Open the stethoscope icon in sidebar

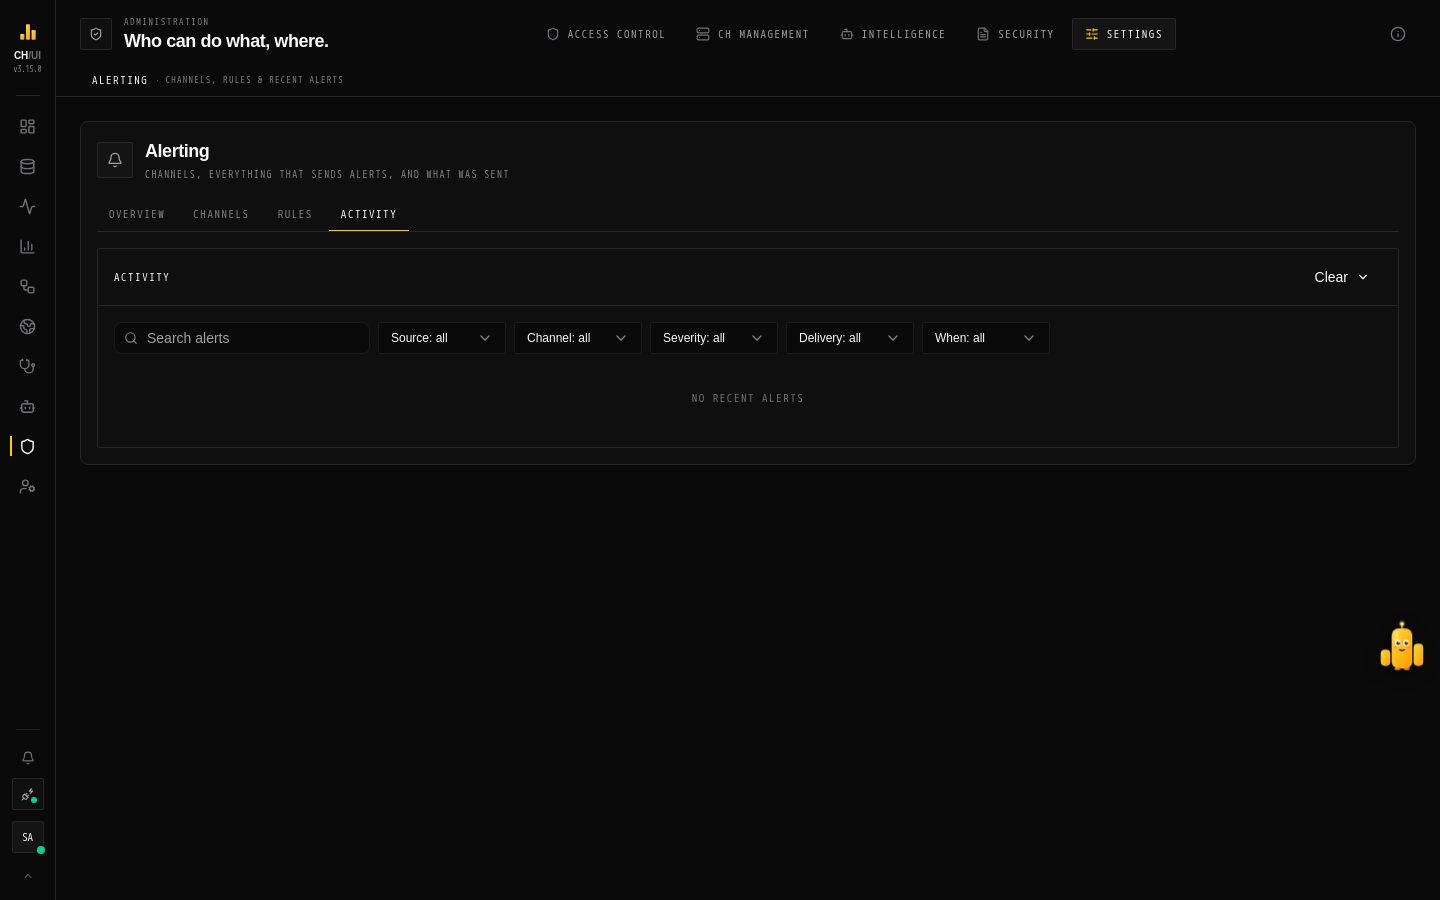pos(28,367)
